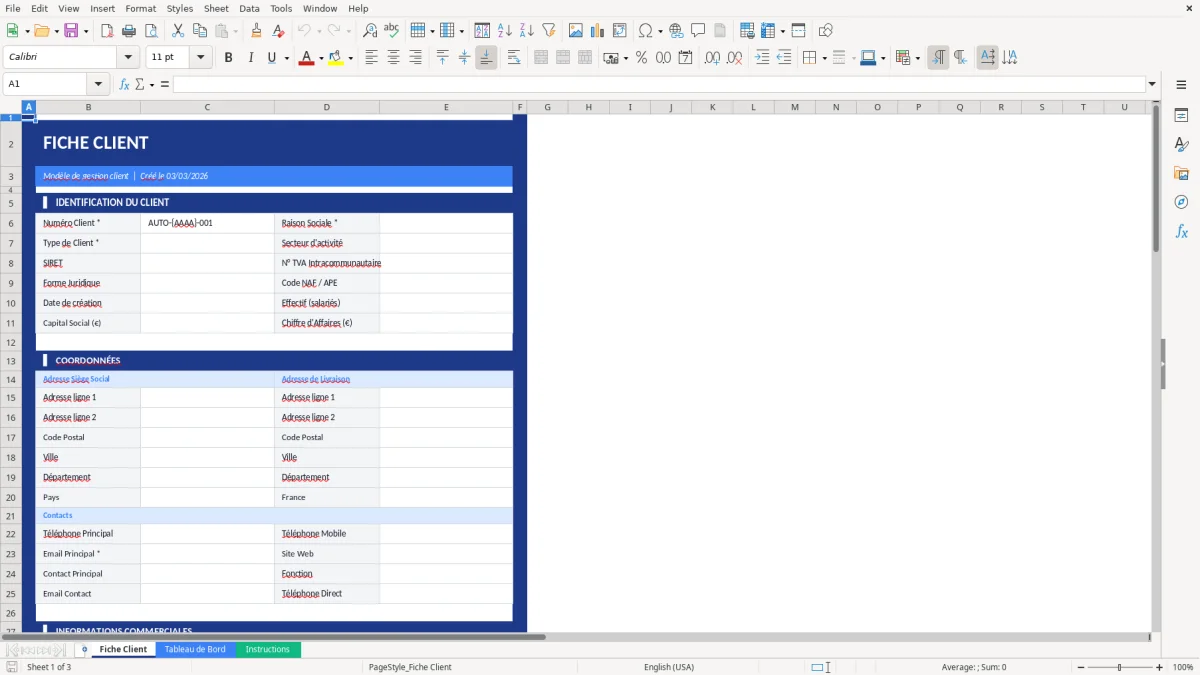This screenshot has height=675, width=1200.
Task: Open the Format menu
Action: coord(140,8)
